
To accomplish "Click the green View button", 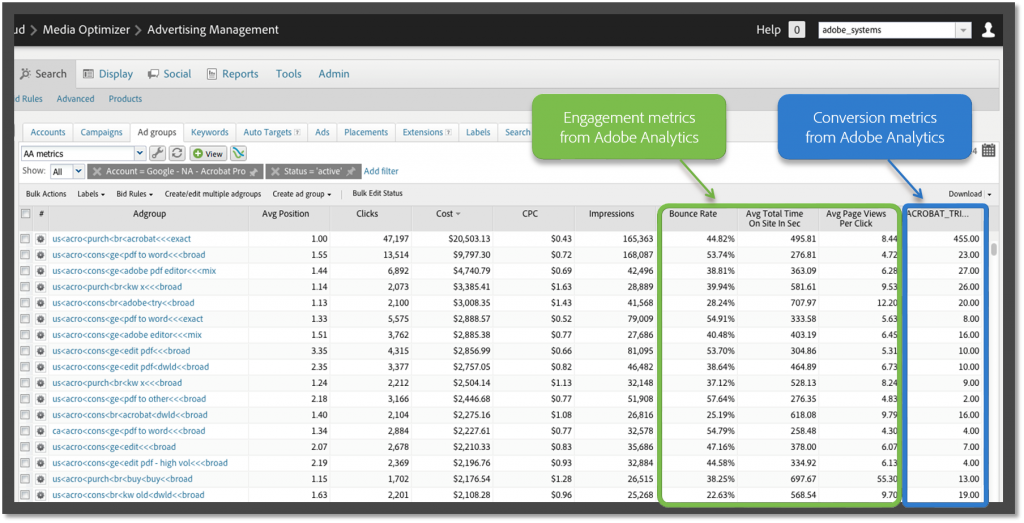I will [x=208, y=153].
